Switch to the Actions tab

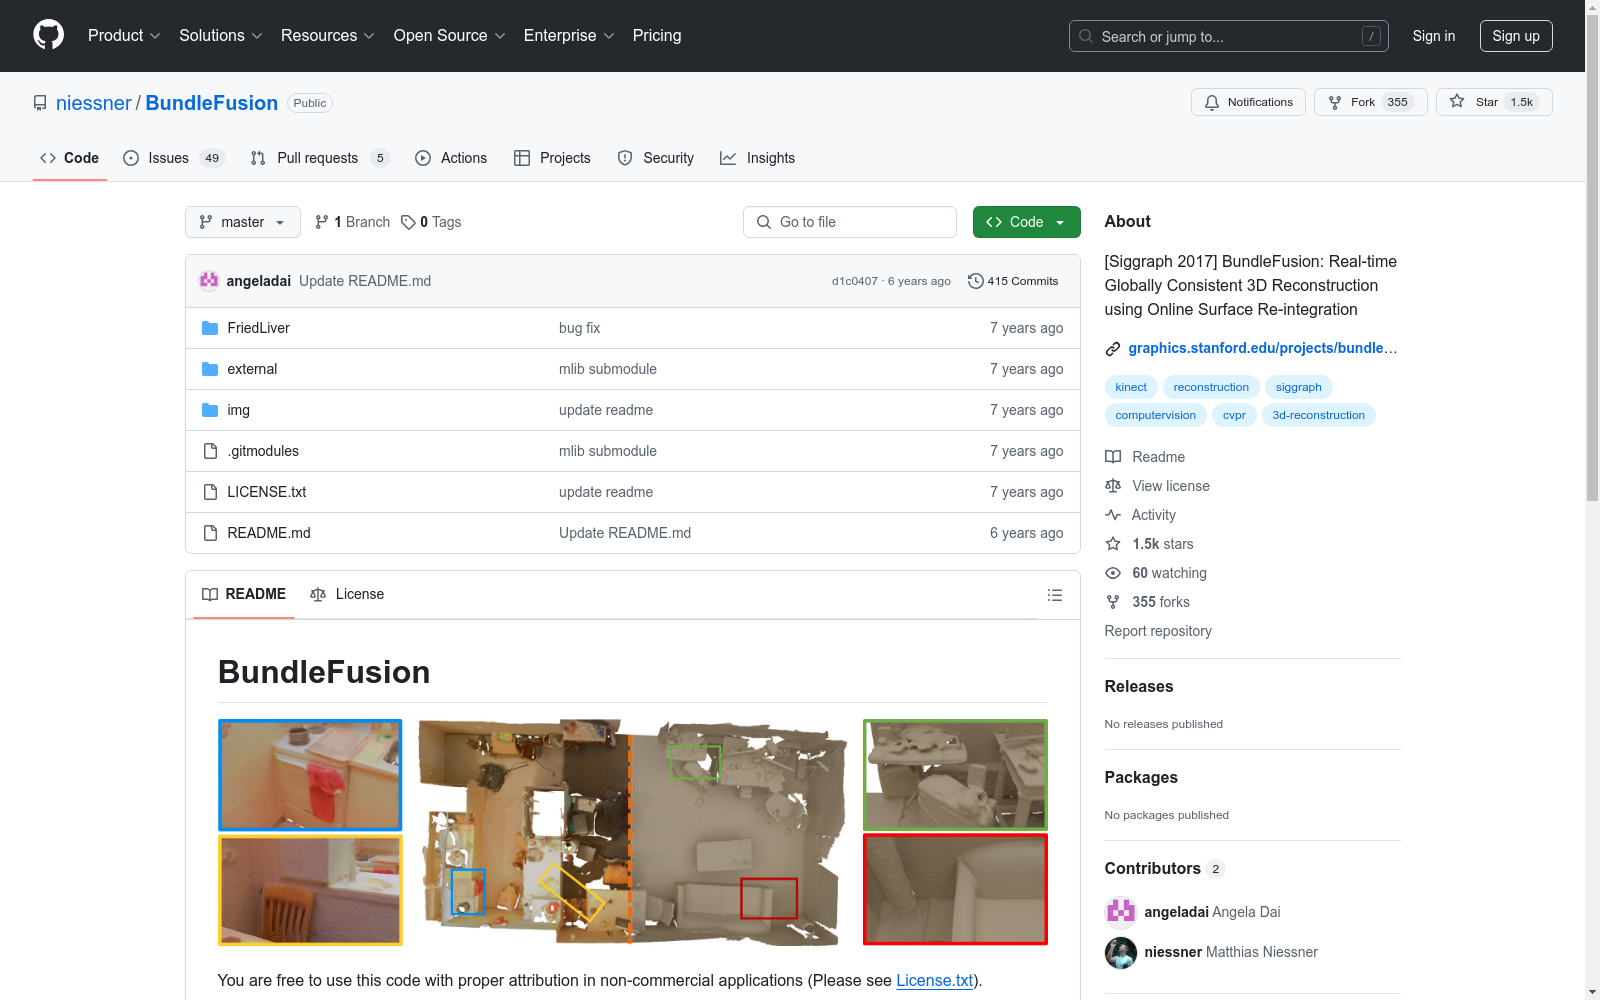[451, 158]
